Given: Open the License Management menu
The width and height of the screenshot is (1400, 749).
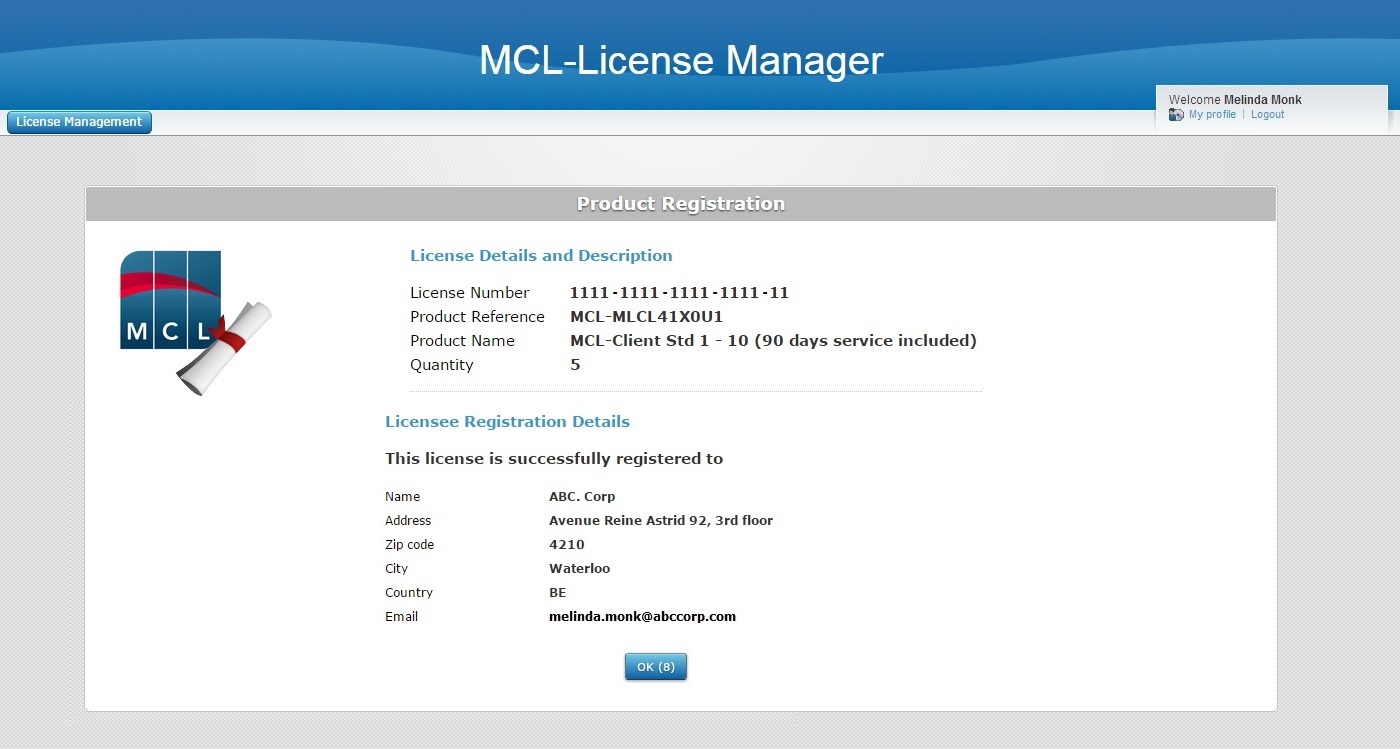Looking at the screenshot, I should click(x=79, y=122).
